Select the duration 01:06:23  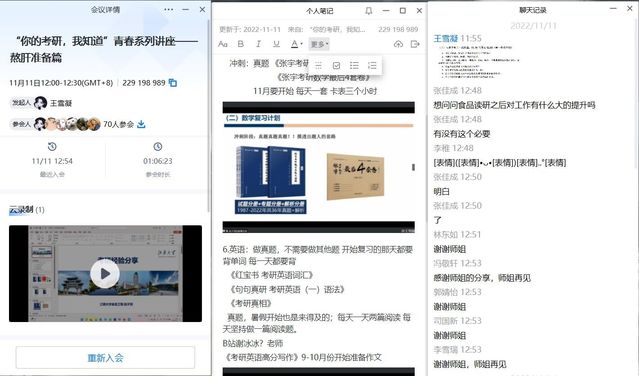coord(158,161)
